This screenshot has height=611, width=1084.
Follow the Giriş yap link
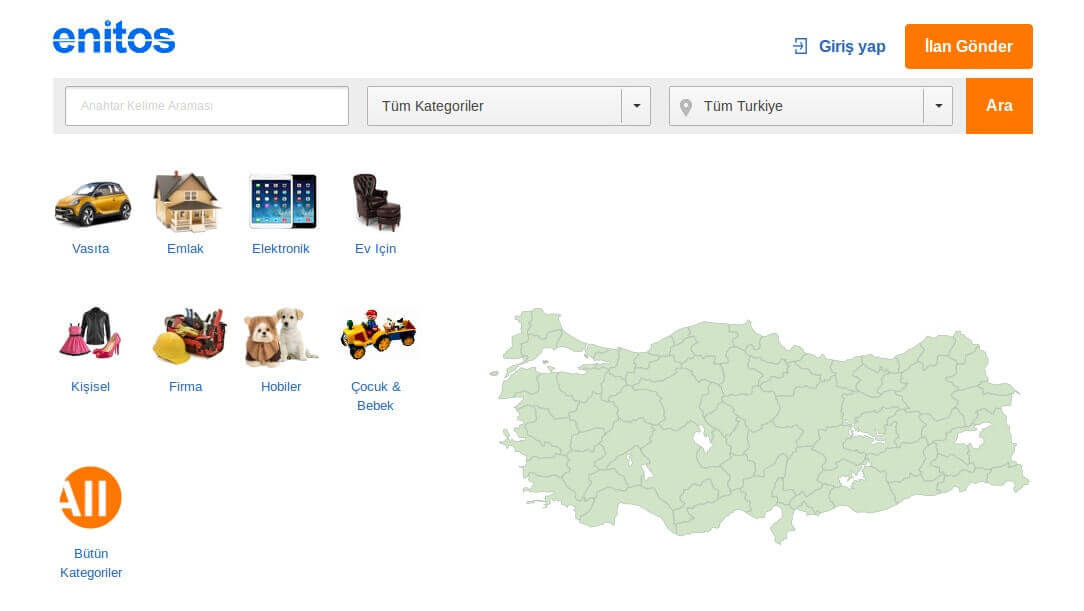click(x=852, y=46)
